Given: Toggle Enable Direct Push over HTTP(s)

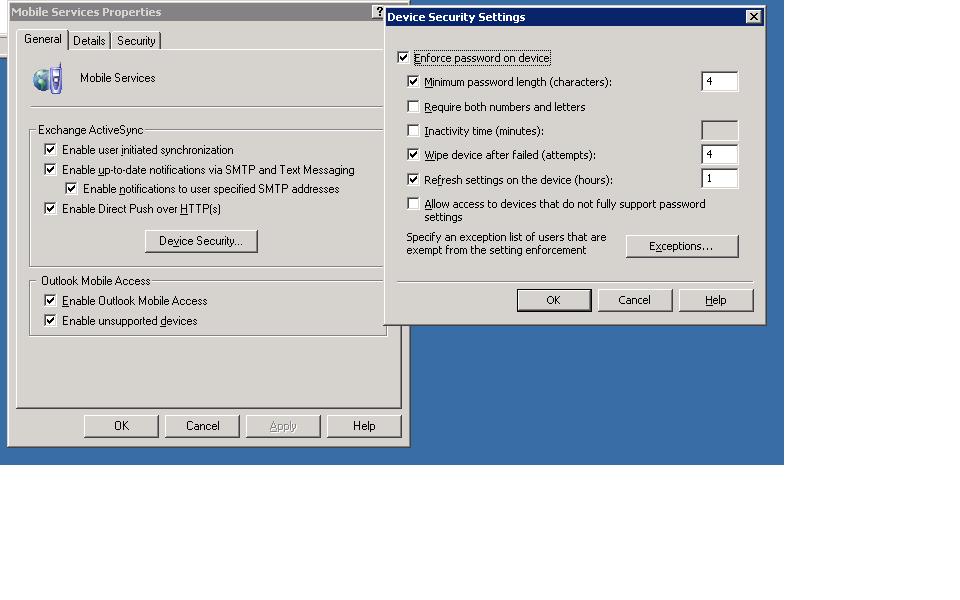Looking at the screenshot, I should point(50,209).
